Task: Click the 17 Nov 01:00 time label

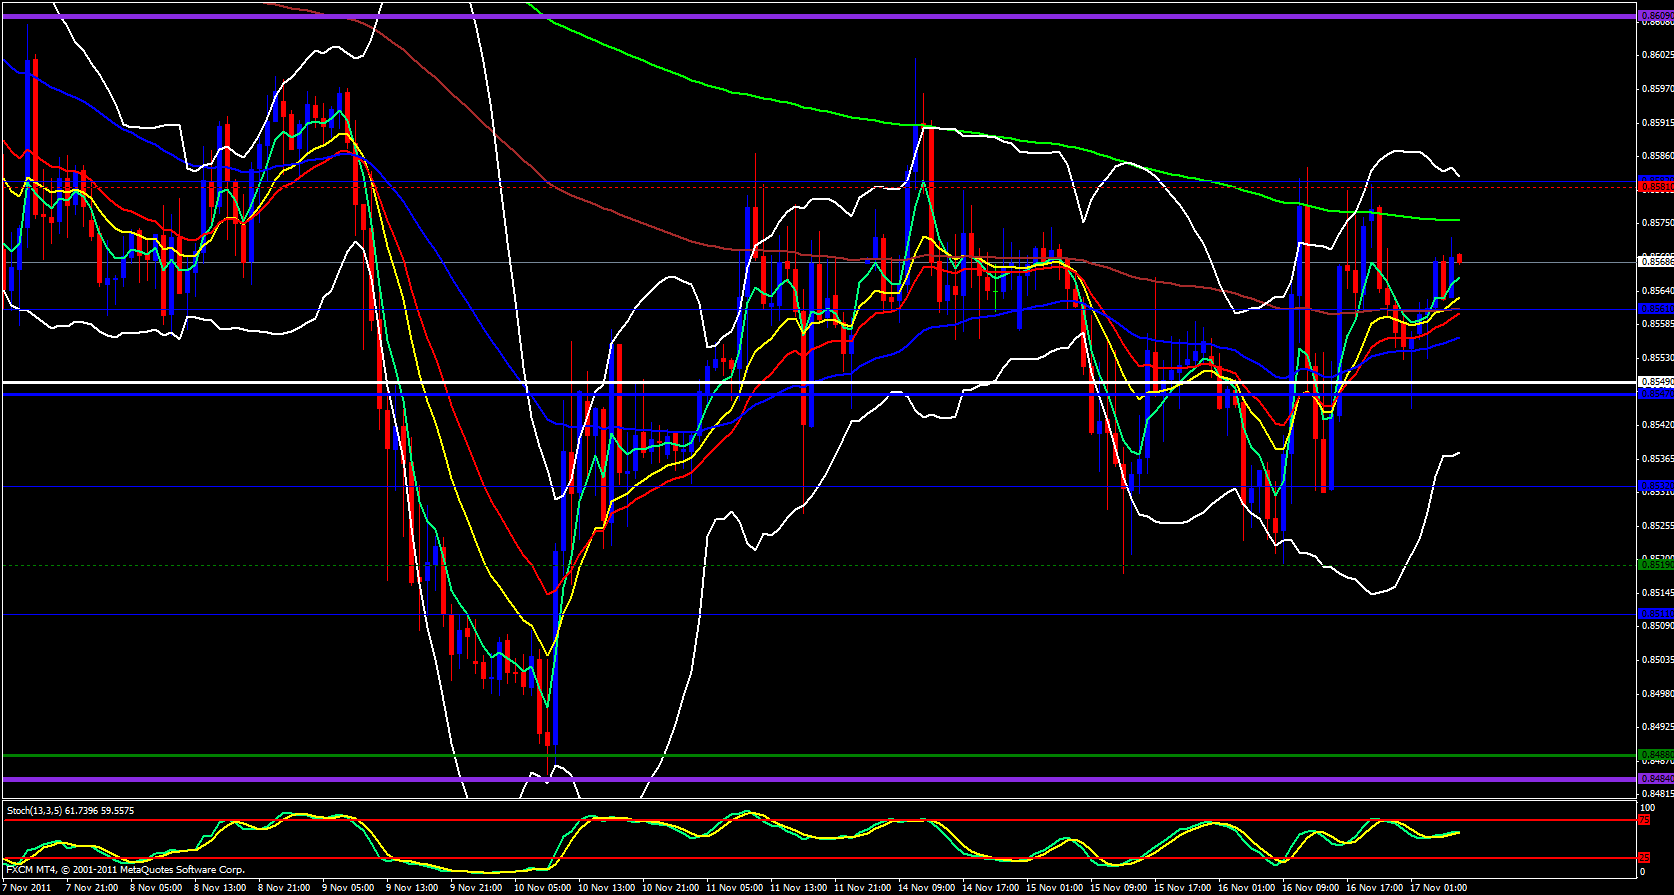Action: coord(1438,888)
